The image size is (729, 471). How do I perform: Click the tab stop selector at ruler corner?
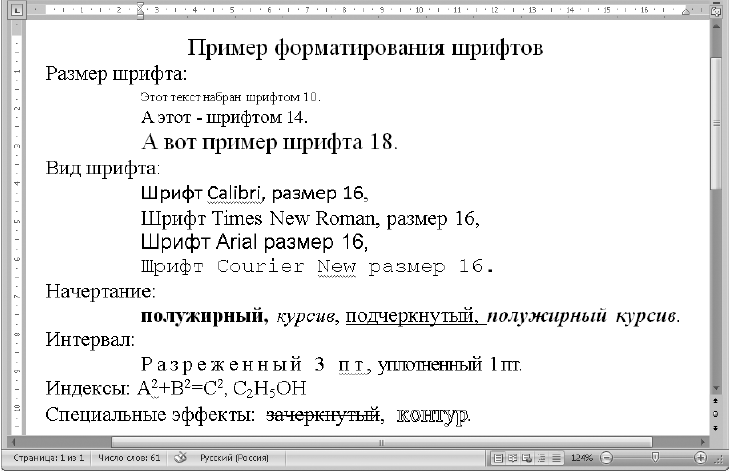pos(7,12)
